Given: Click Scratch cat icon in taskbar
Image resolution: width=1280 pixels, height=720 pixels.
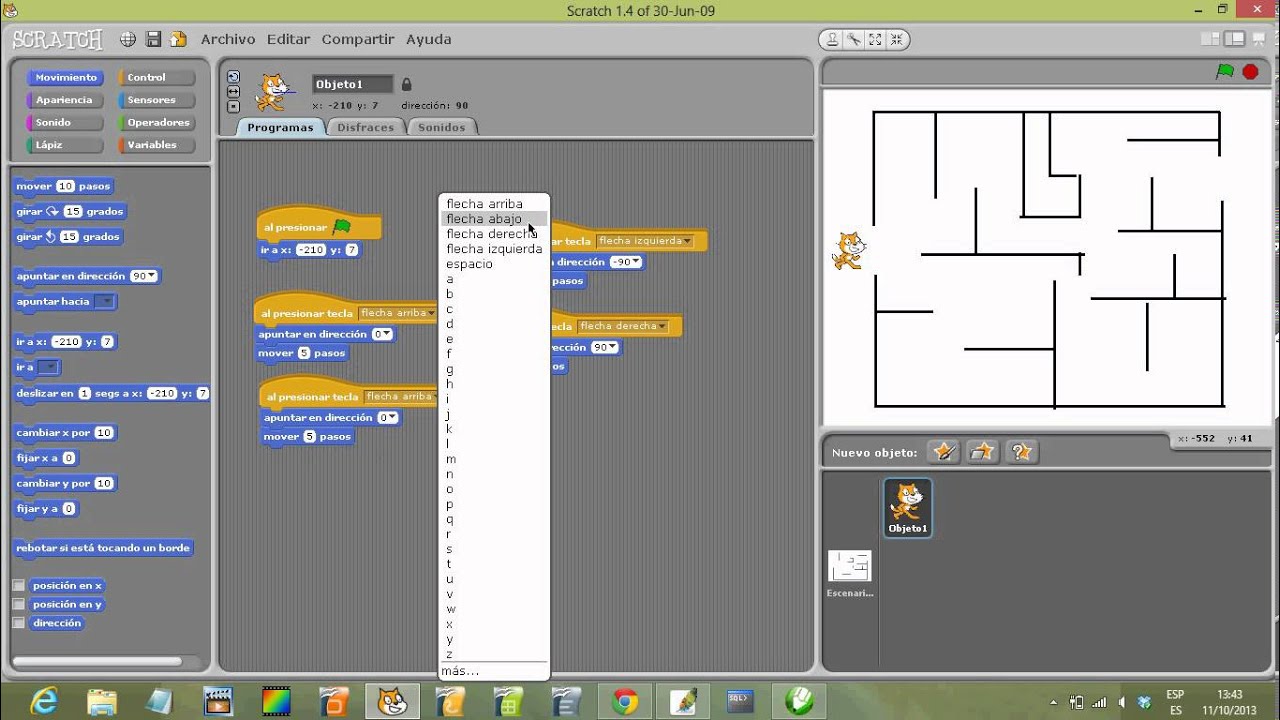Looking at the screenshot, I should pos(393,702).
